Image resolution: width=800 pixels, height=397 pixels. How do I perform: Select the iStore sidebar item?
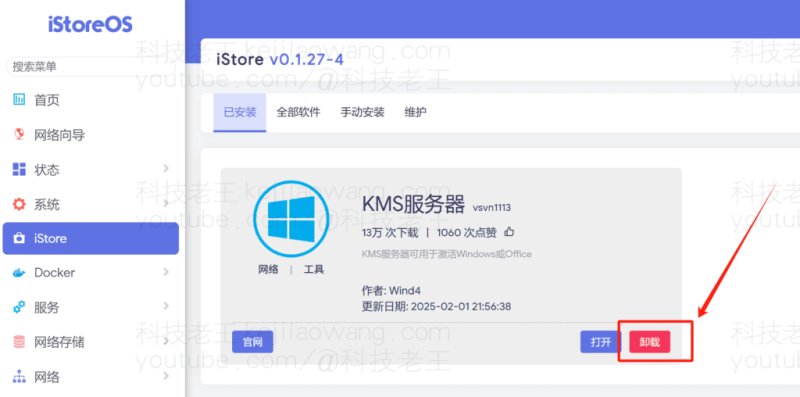(x=90, y=238)
